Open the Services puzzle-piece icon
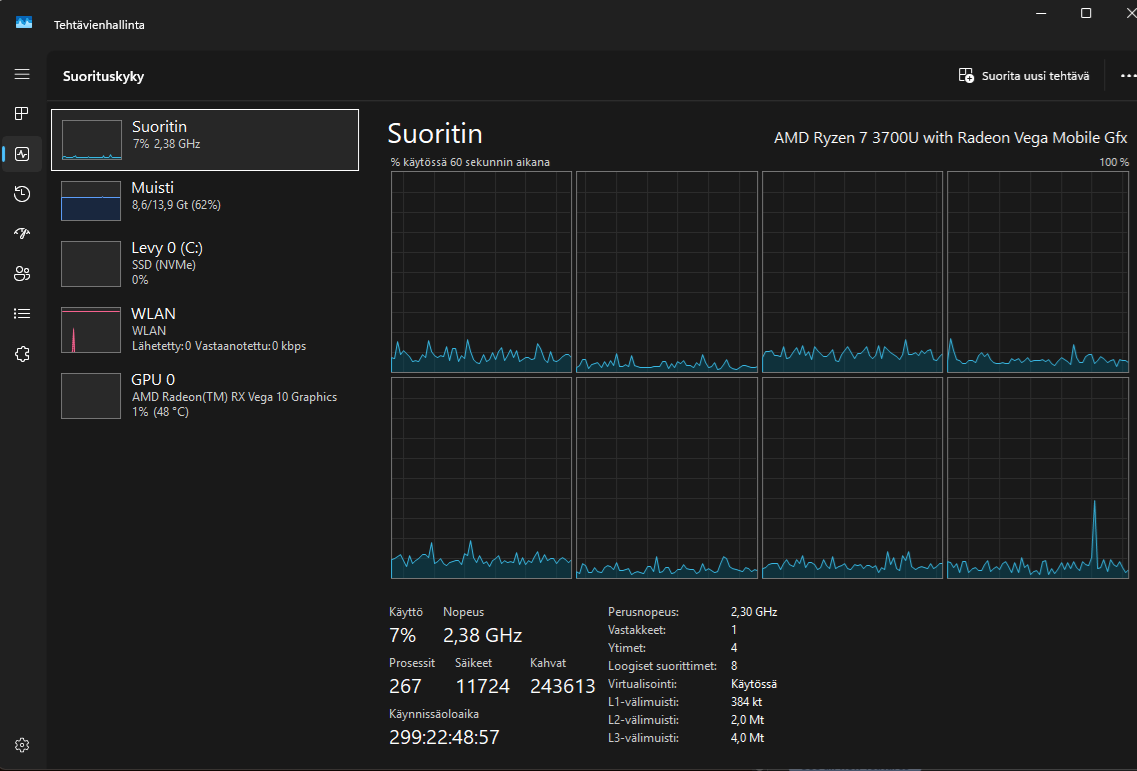Screen dimensions: 1137x771 click(x=22, y=354)
